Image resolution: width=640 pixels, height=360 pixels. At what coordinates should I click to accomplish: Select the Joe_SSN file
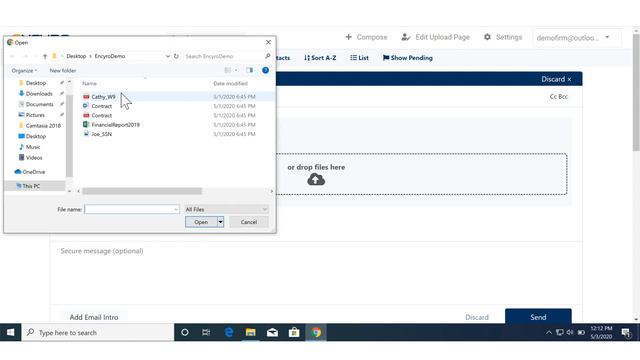pos(101,134)
